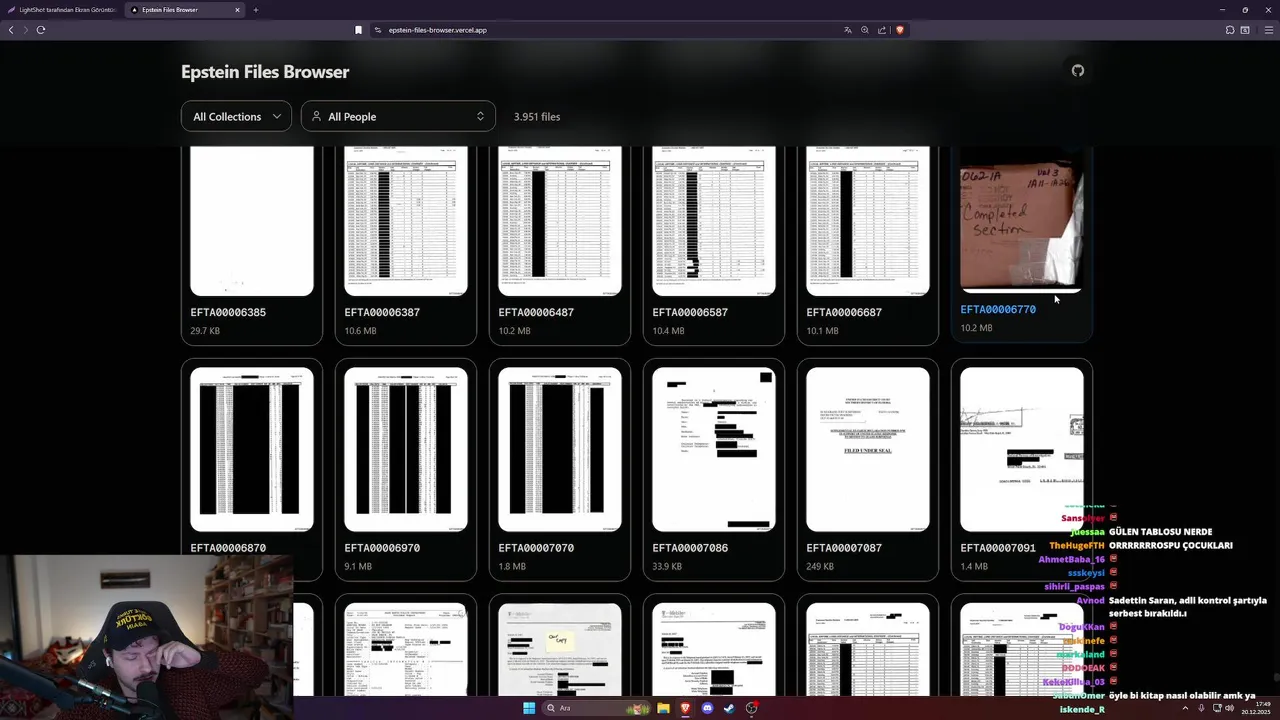Select the Epstein Files Browser tab

click(186, 10)
